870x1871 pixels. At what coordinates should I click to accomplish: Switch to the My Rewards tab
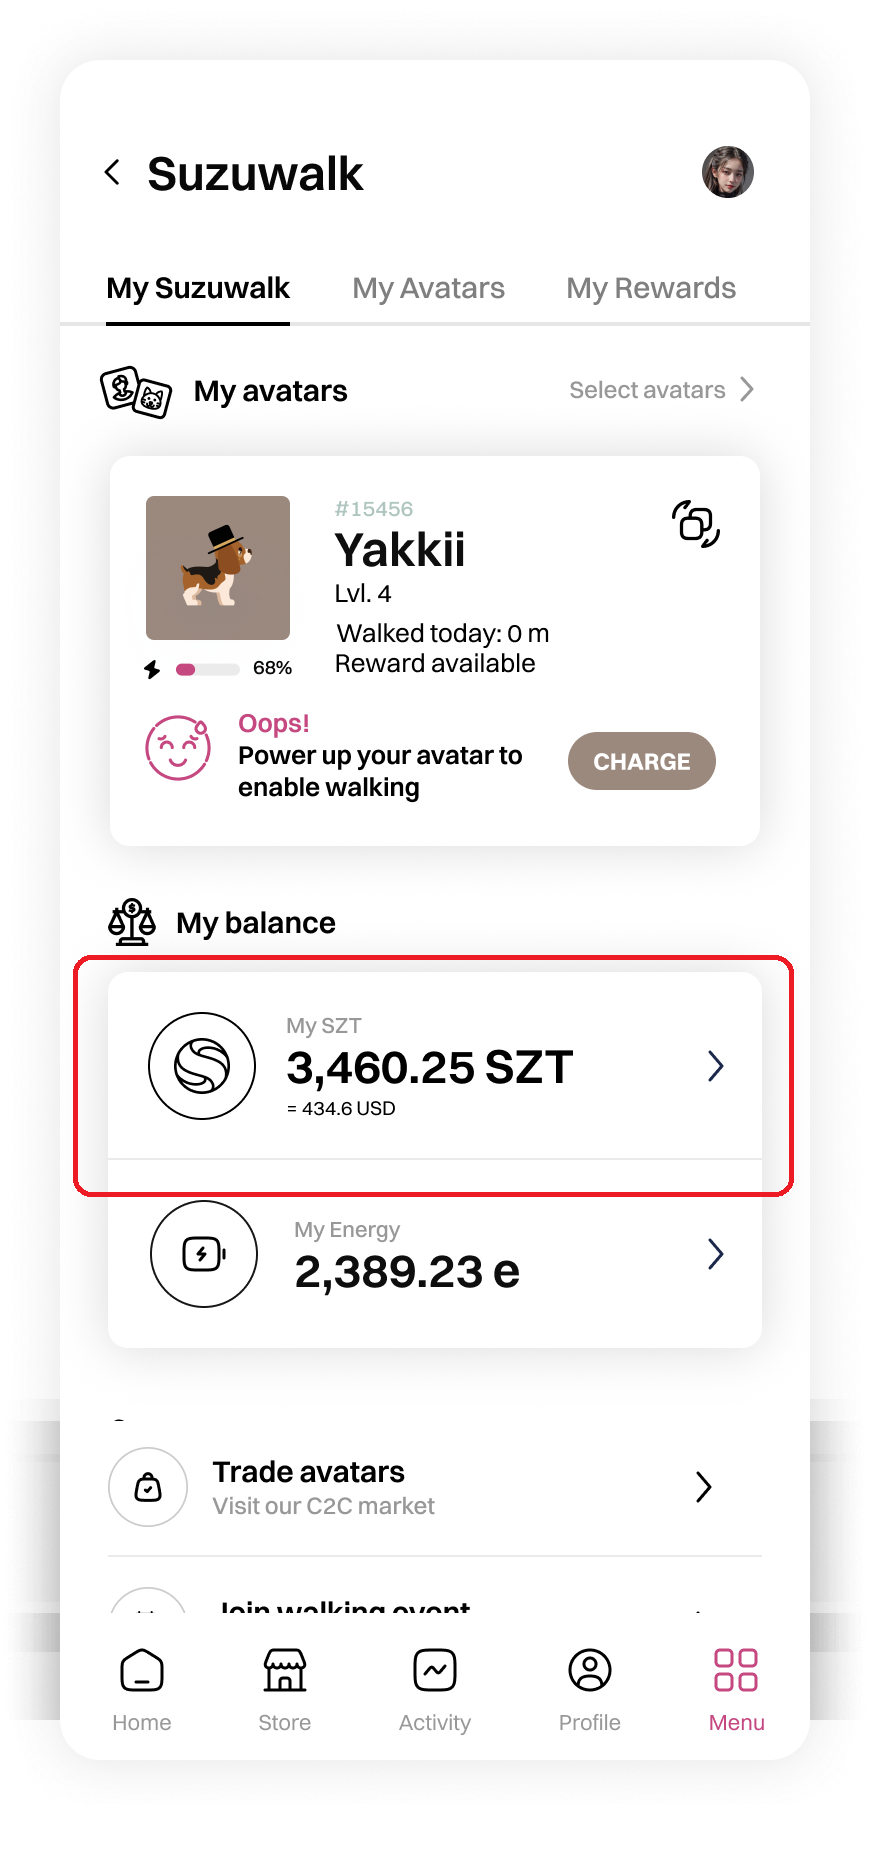click(651, 288)
